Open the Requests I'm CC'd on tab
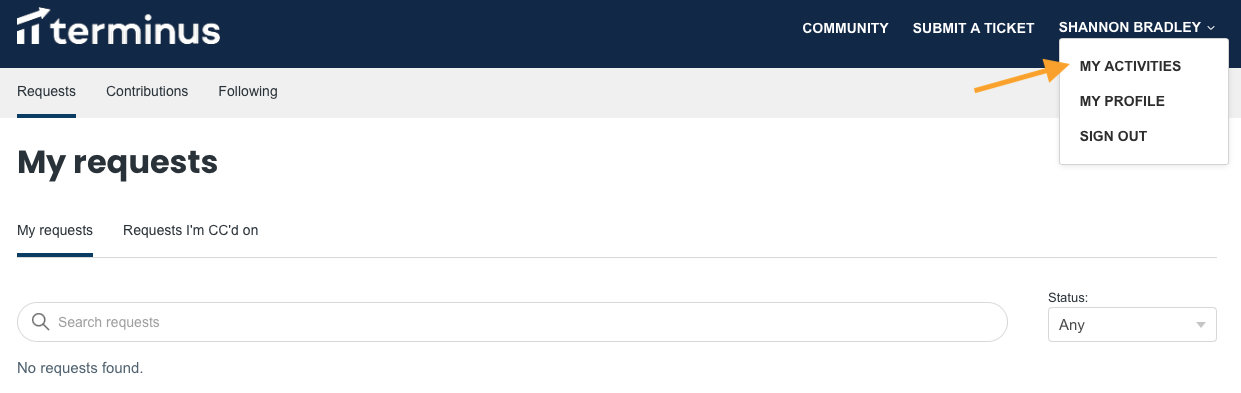The height and width of the screenshot is (393, 1241). pyautogui.click(x=191, y=230)
